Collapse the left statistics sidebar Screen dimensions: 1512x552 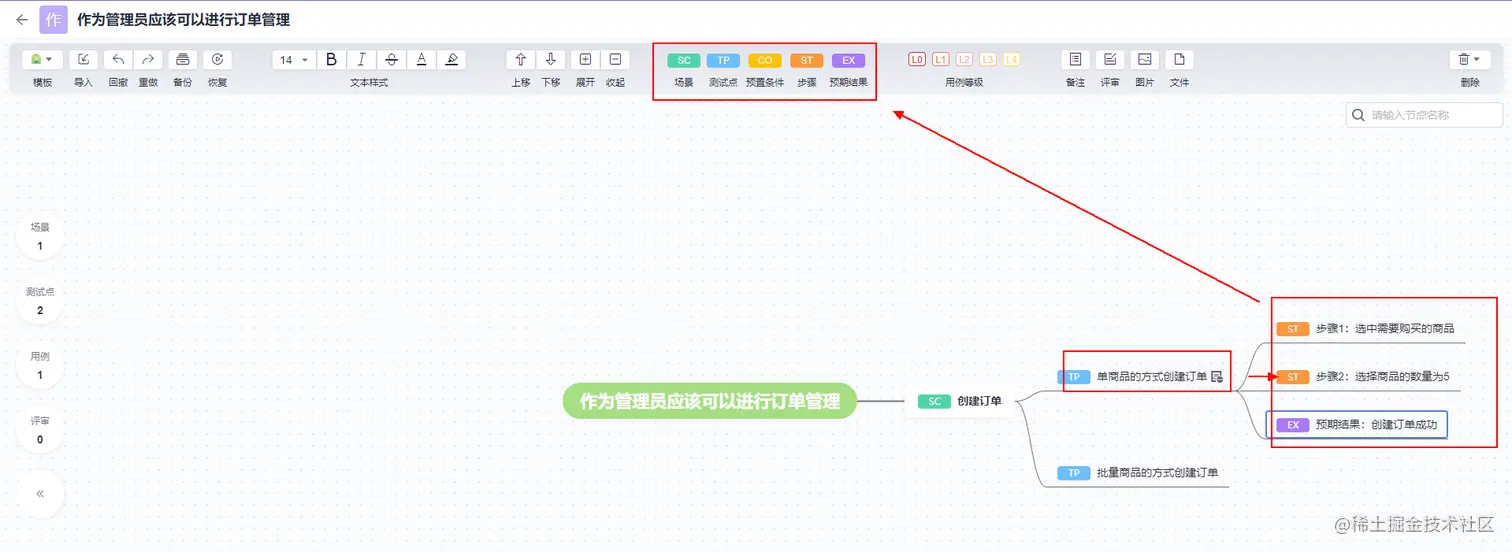40,494
